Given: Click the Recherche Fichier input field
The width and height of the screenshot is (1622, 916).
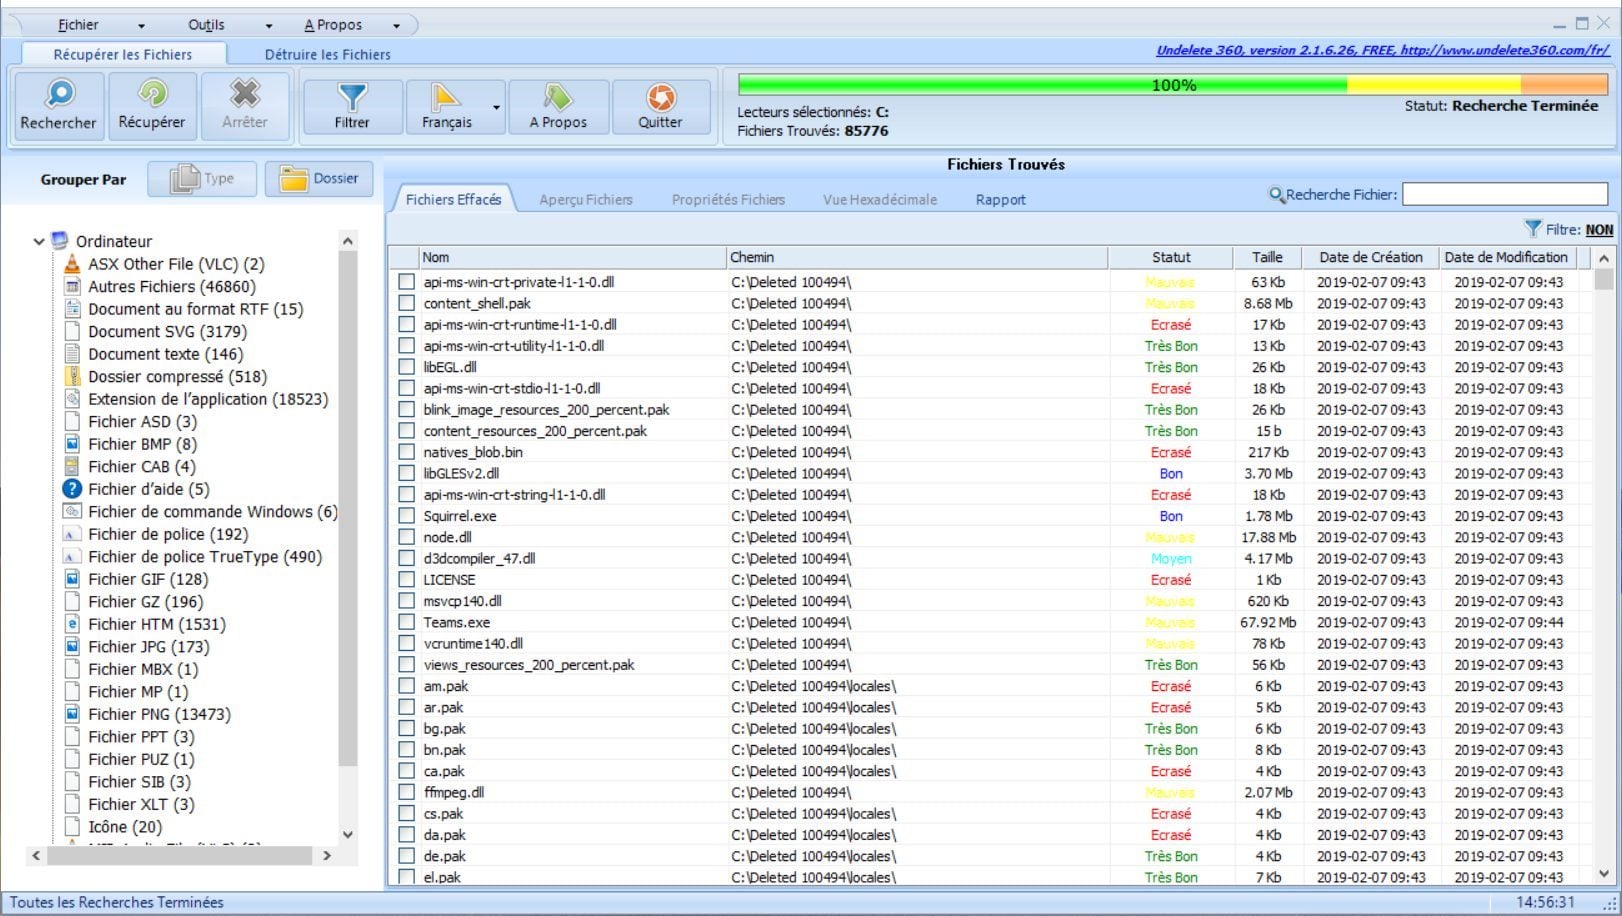Looking at the screenshot, I should [1504, 194].
